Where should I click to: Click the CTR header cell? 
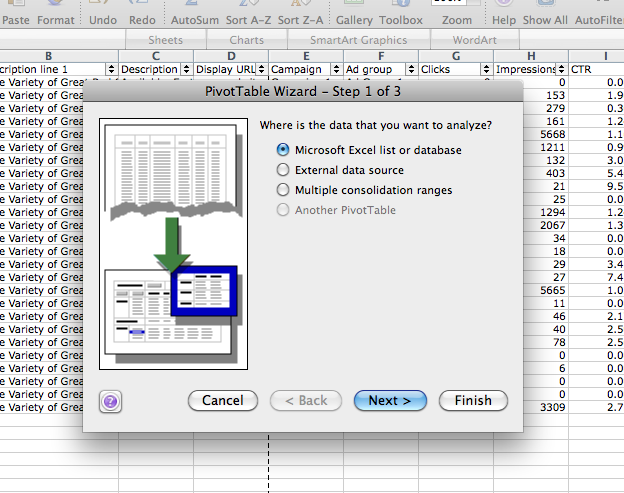tap(597, 69)
